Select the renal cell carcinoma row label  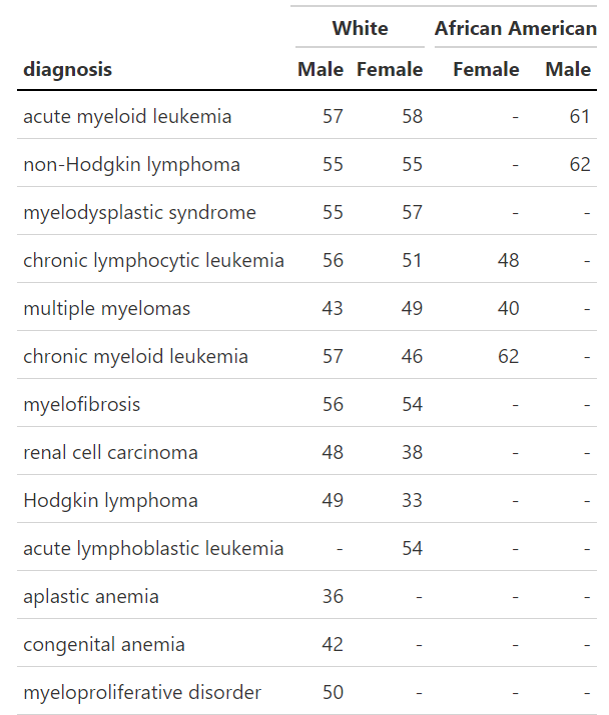pyautogui.click(x=111, y=453)
